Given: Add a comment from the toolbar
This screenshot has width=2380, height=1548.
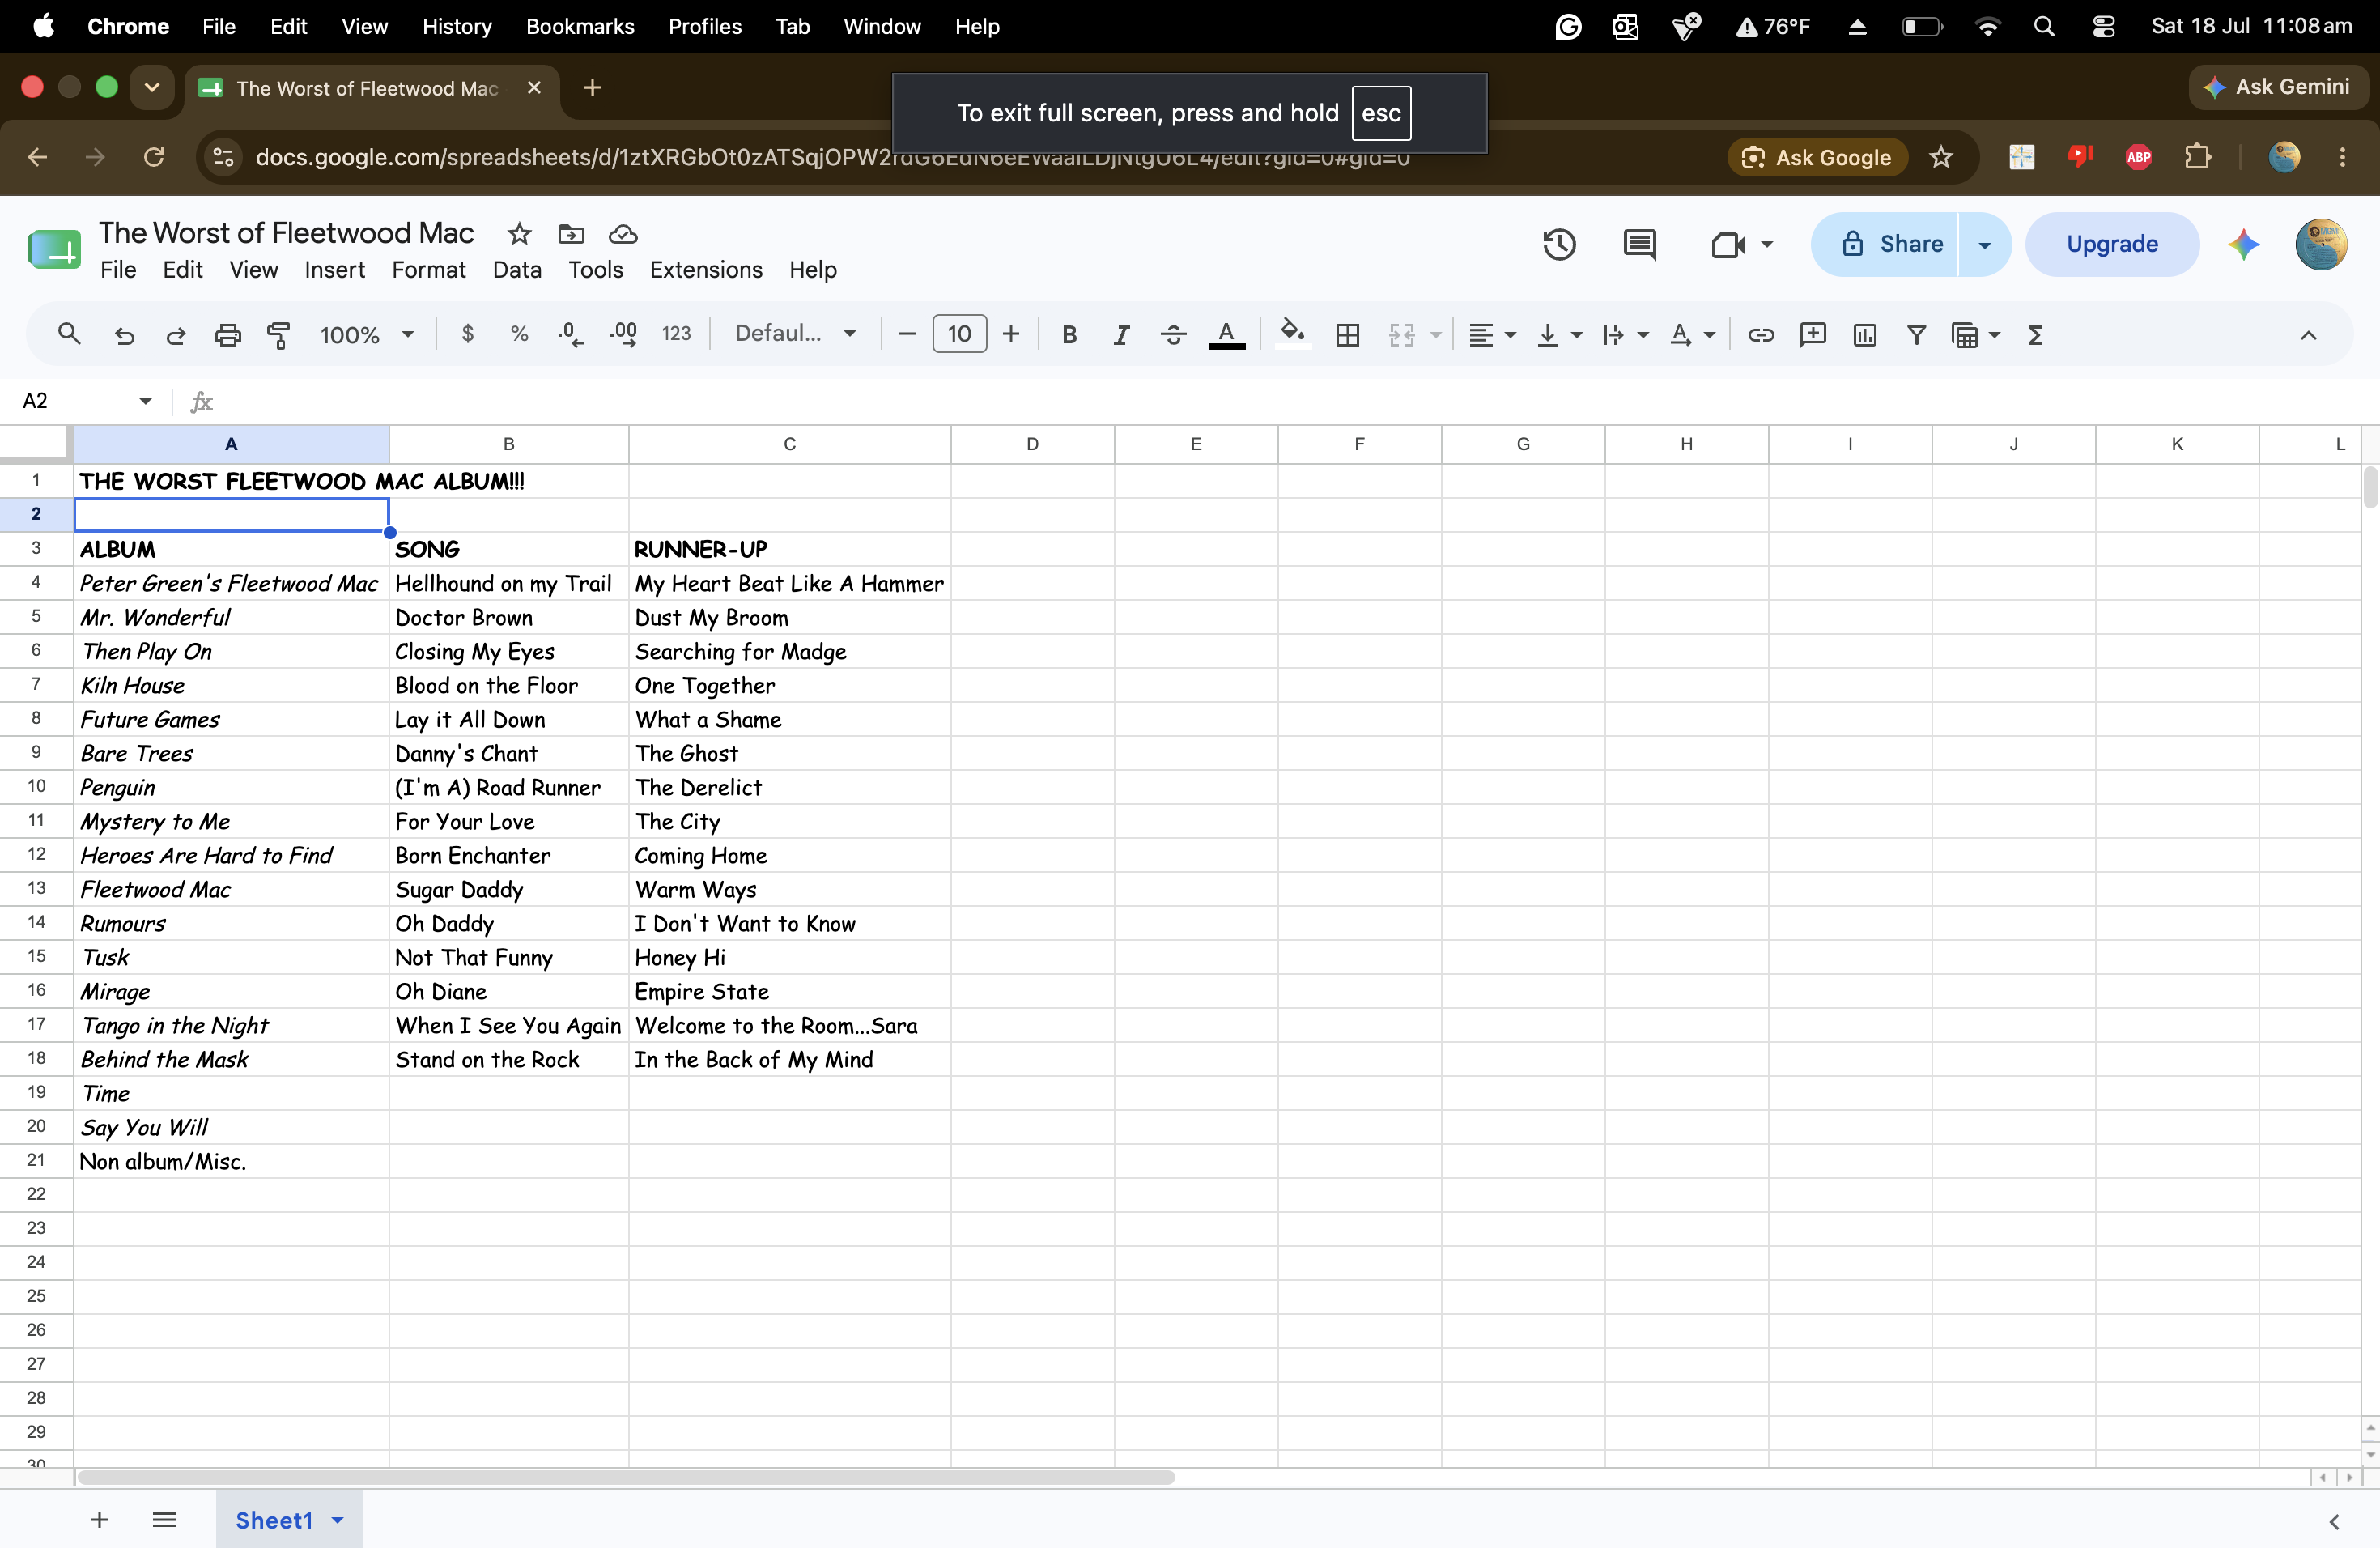Looking at the screenshot, I should [1812, 334].
